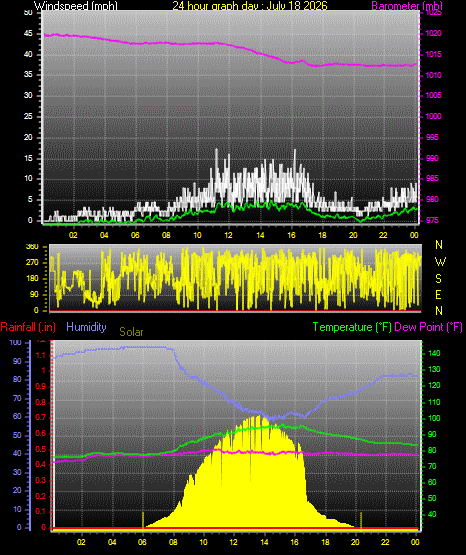Select the "Temperature (°F)" legend label
This screenshot has width=466, height=555.
point(352,327)
